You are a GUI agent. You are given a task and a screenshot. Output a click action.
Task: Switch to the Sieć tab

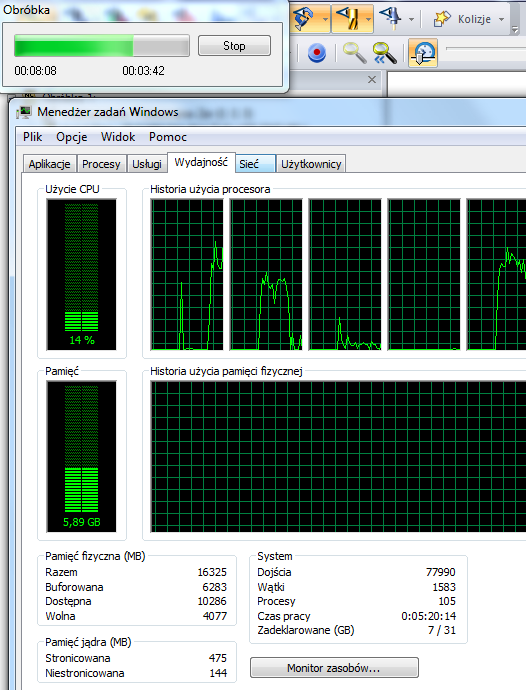(255, 164)
